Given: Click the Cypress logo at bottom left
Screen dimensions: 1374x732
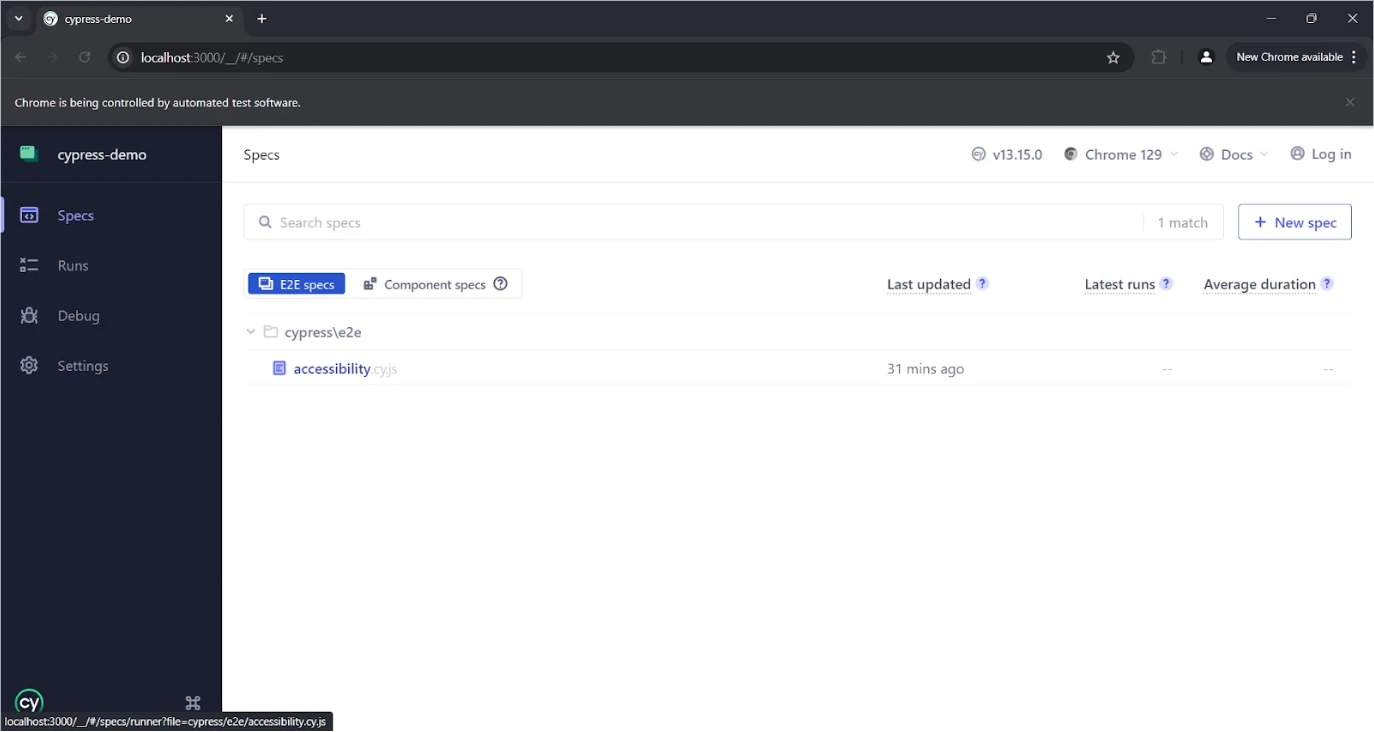Looking at the screenshot, I should pyautogui.click(x=28, y=701).
